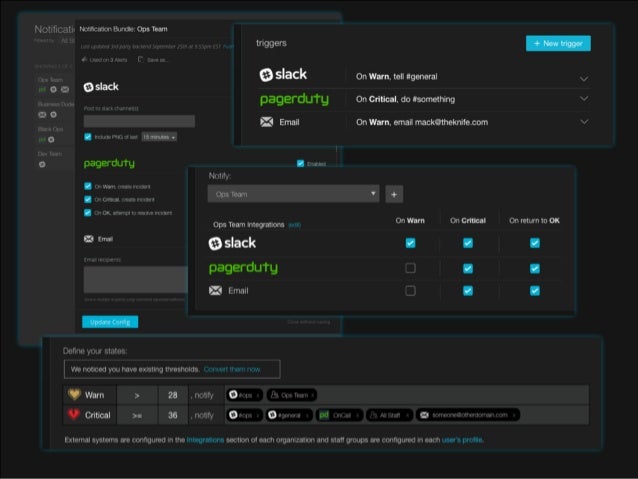
Task: Select Ops Team in the notifications sidebar
Action: pyautogui.click(x=50, y=80)
